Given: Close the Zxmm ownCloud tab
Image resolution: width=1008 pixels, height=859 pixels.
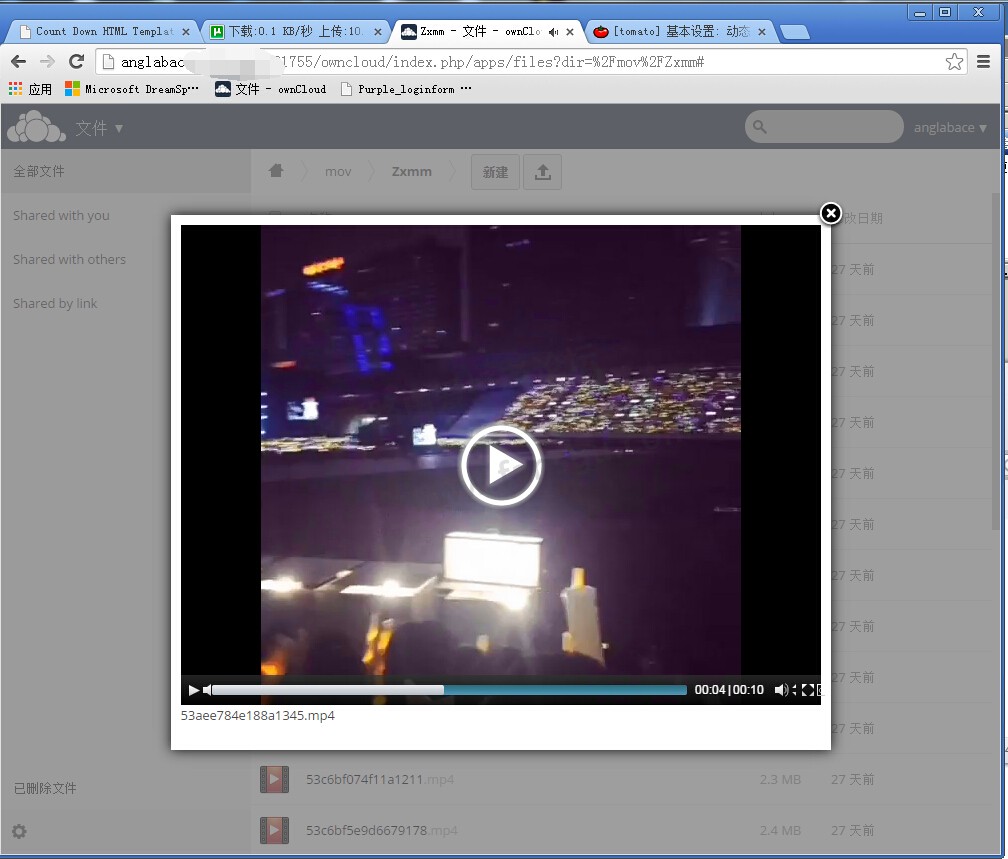Looking at the screenshot, I should tap(570, 32).
